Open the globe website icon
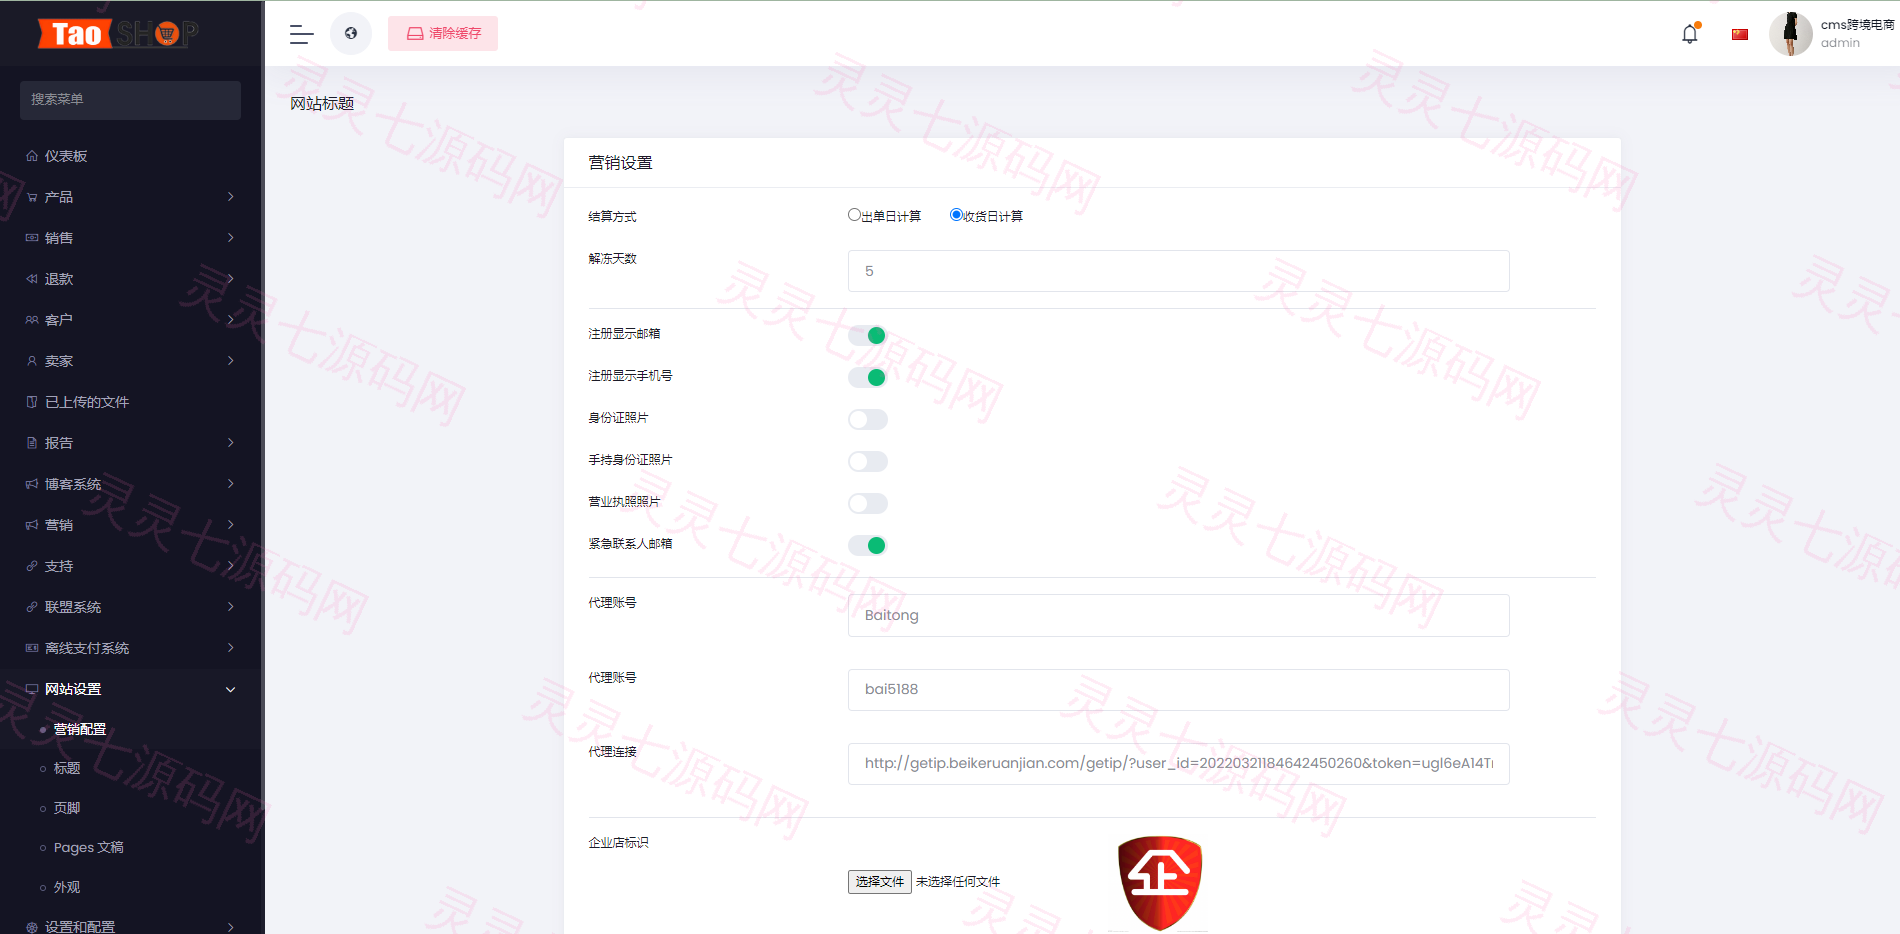 351,33
